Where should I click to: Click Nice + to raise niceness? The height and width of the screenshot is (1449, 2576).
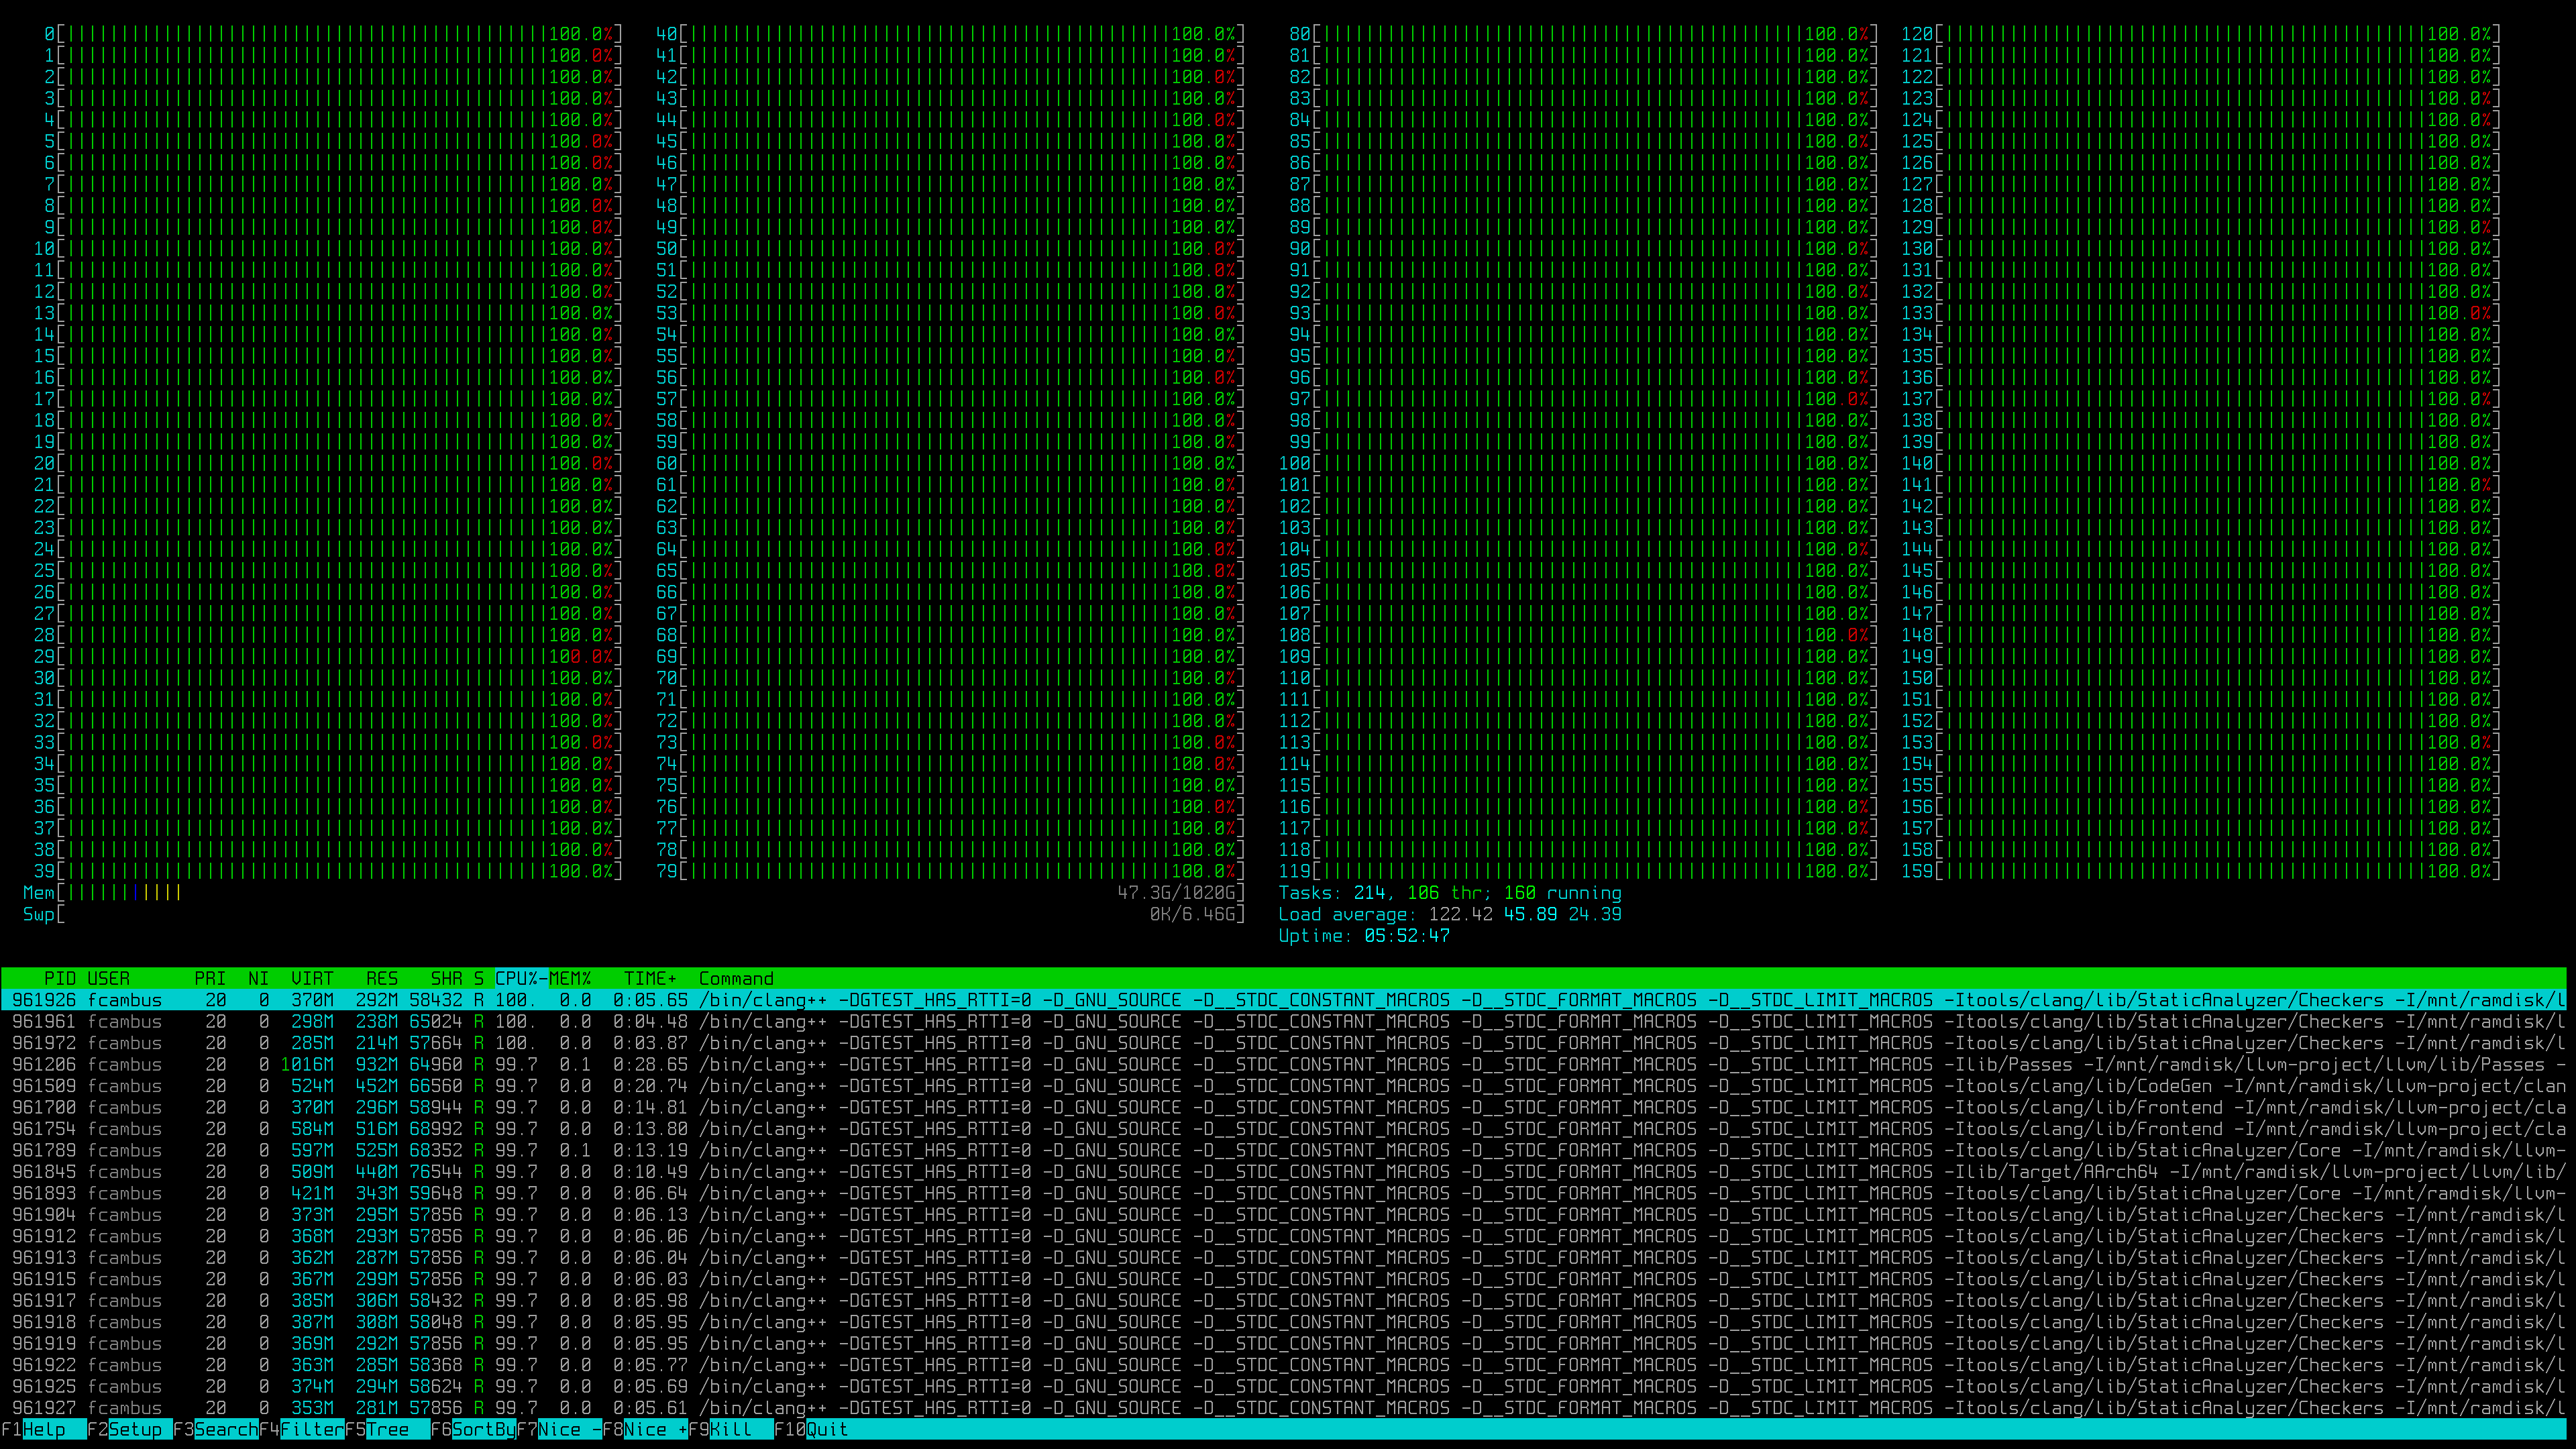pyautogui.click(x=655, y=1429)
